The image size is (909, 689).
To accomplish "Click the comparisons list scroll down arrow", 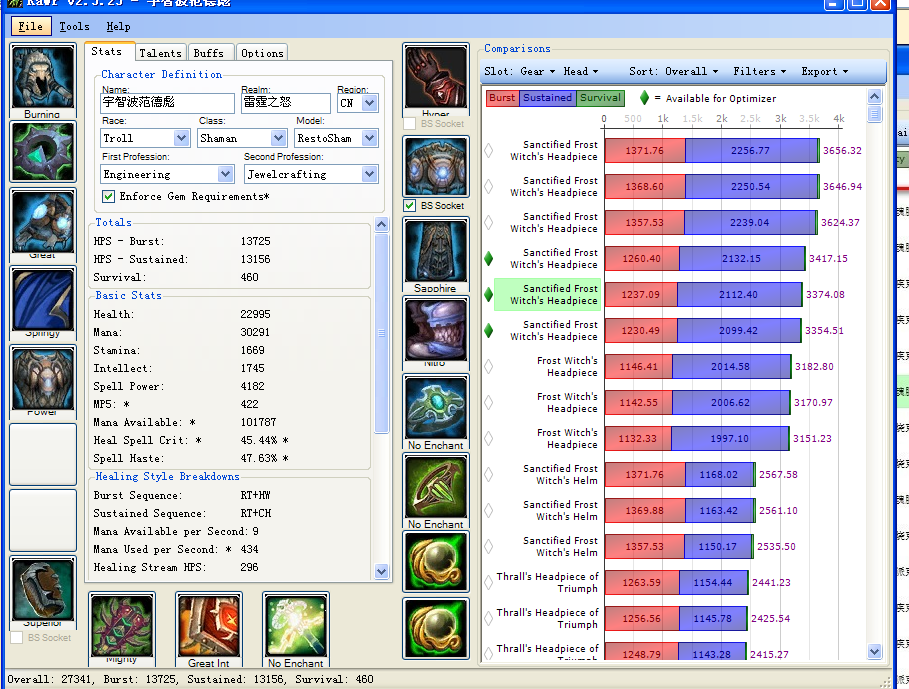I will [x=875, y=651].
